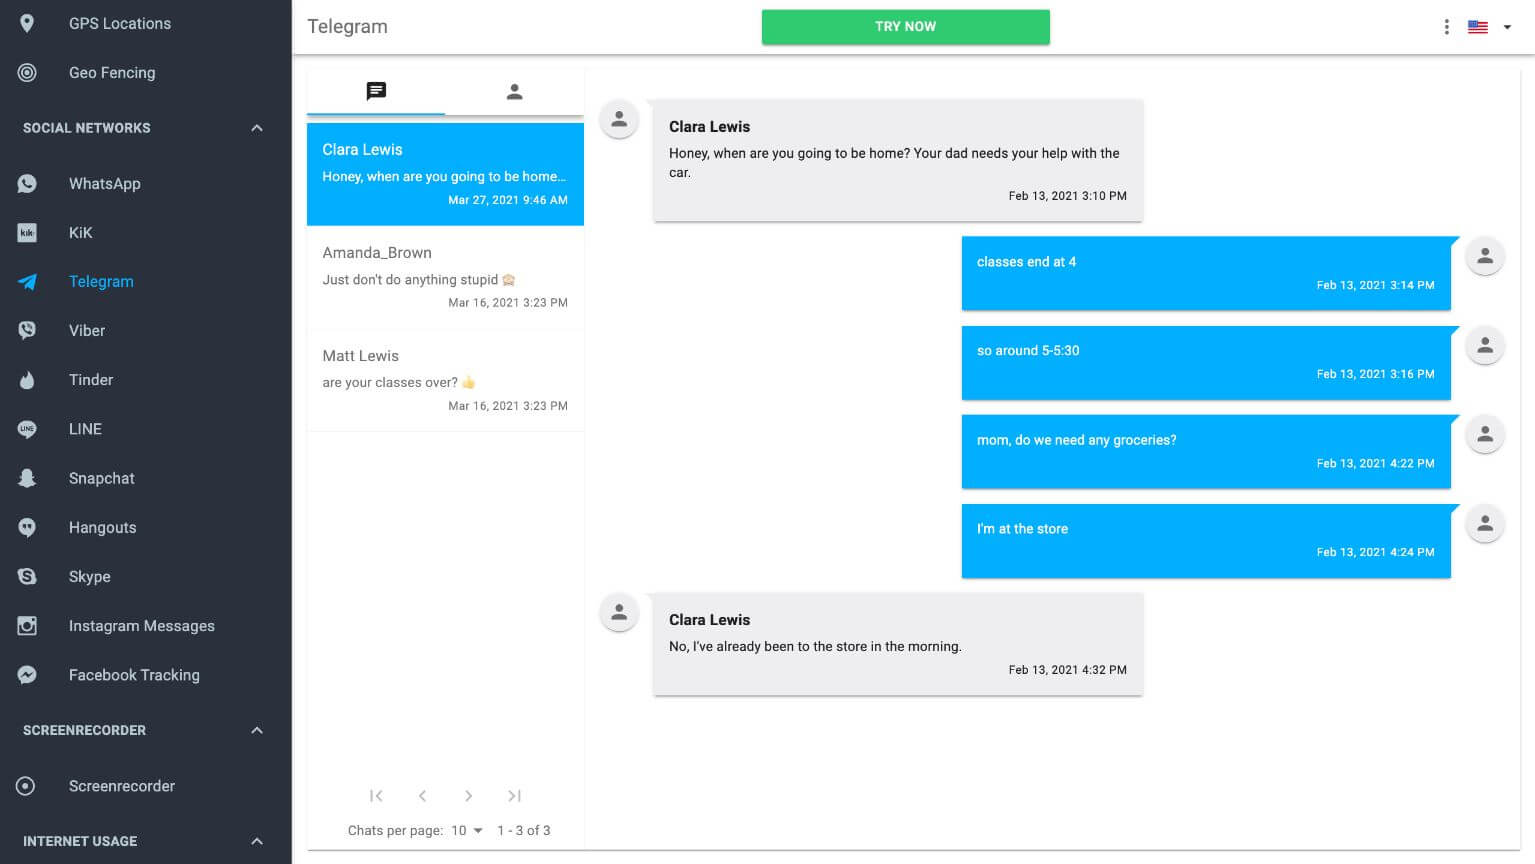The height and width of the screenshot is (864, 1535).
Task: Select the Matt Lewis chat
Action: pos(445,380)
